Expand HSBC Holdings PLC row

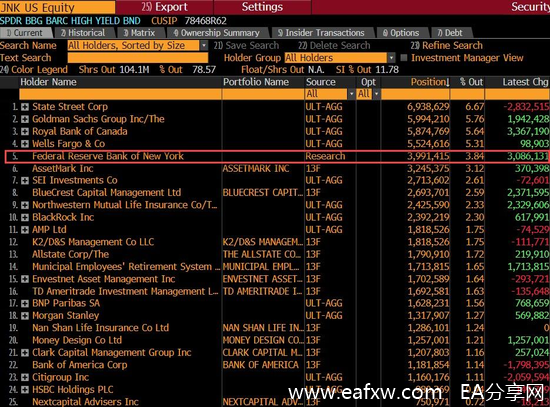[x=25, y=390]
